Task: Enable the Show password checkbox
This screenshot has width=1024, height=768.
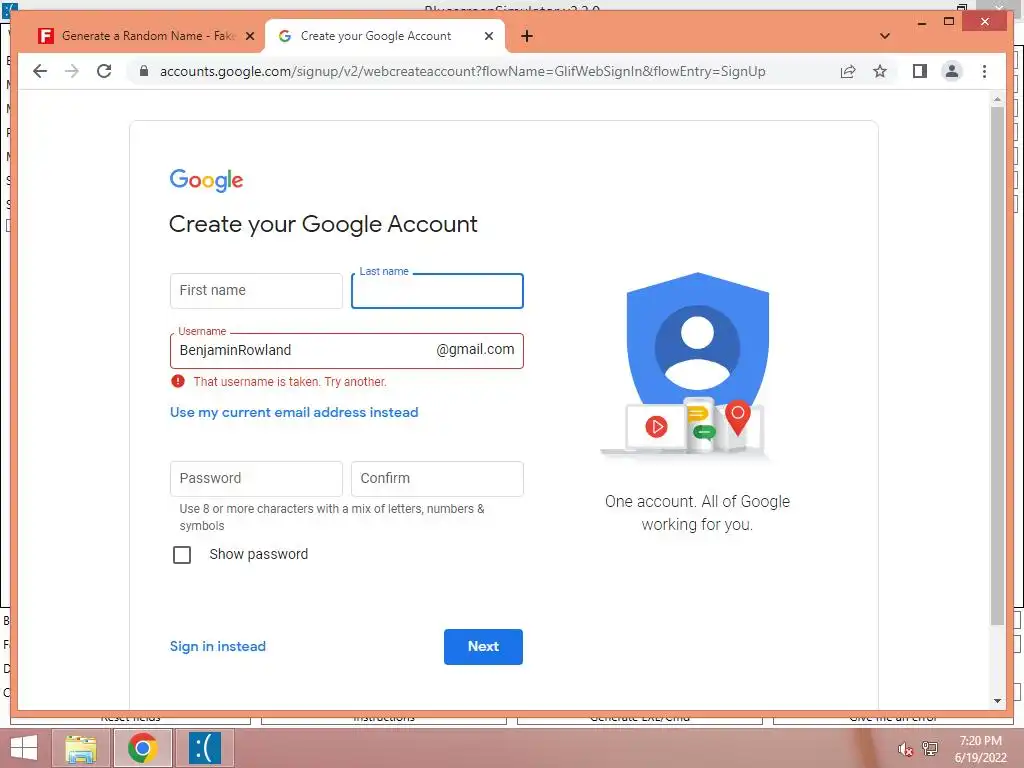Action: [182, 554]
